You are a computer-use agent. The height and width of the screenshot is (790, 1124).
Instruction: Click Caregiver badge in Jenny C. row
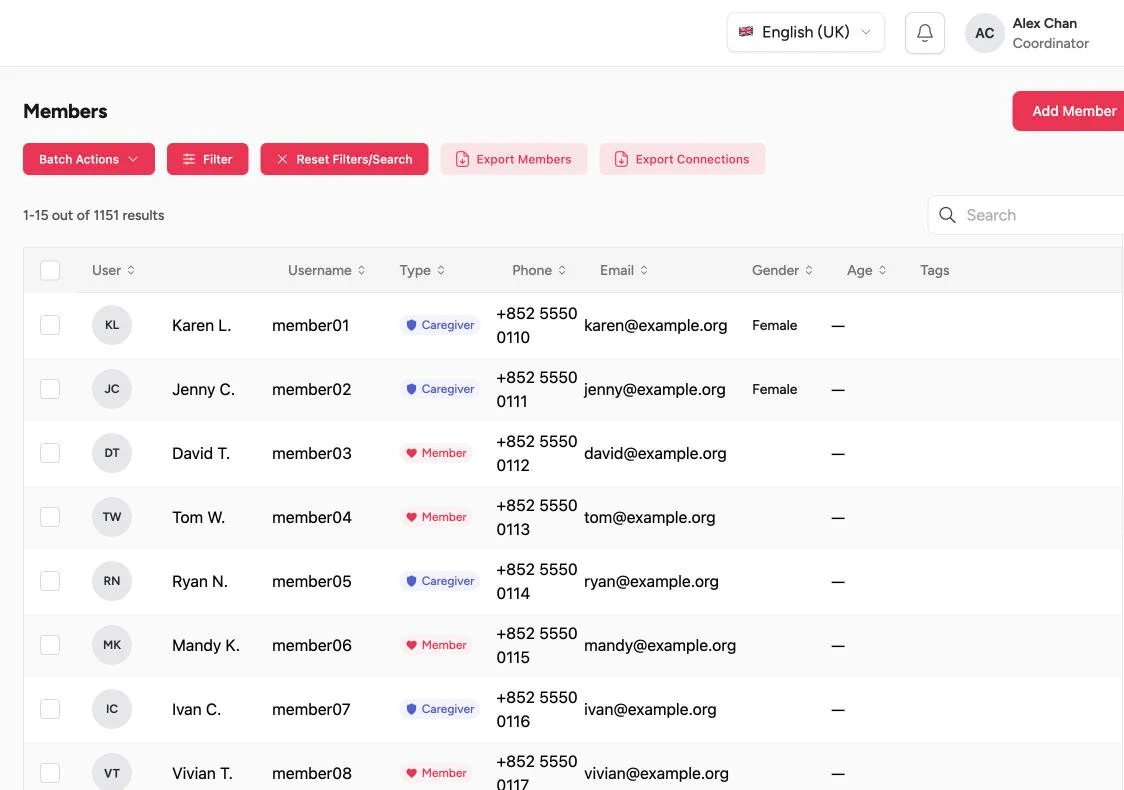click(x=439, y=389)
